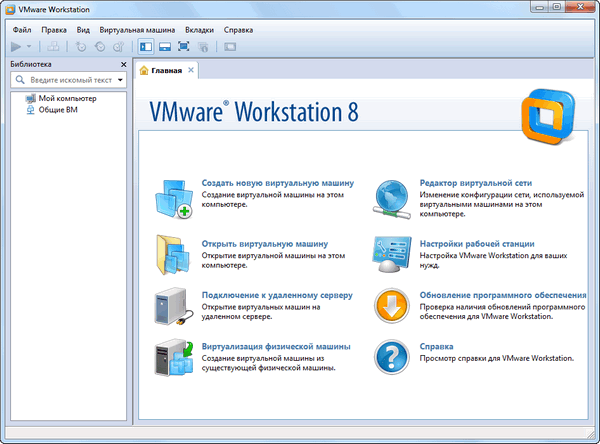Toggle full screen mode in toolbar

tap(184, 46)
